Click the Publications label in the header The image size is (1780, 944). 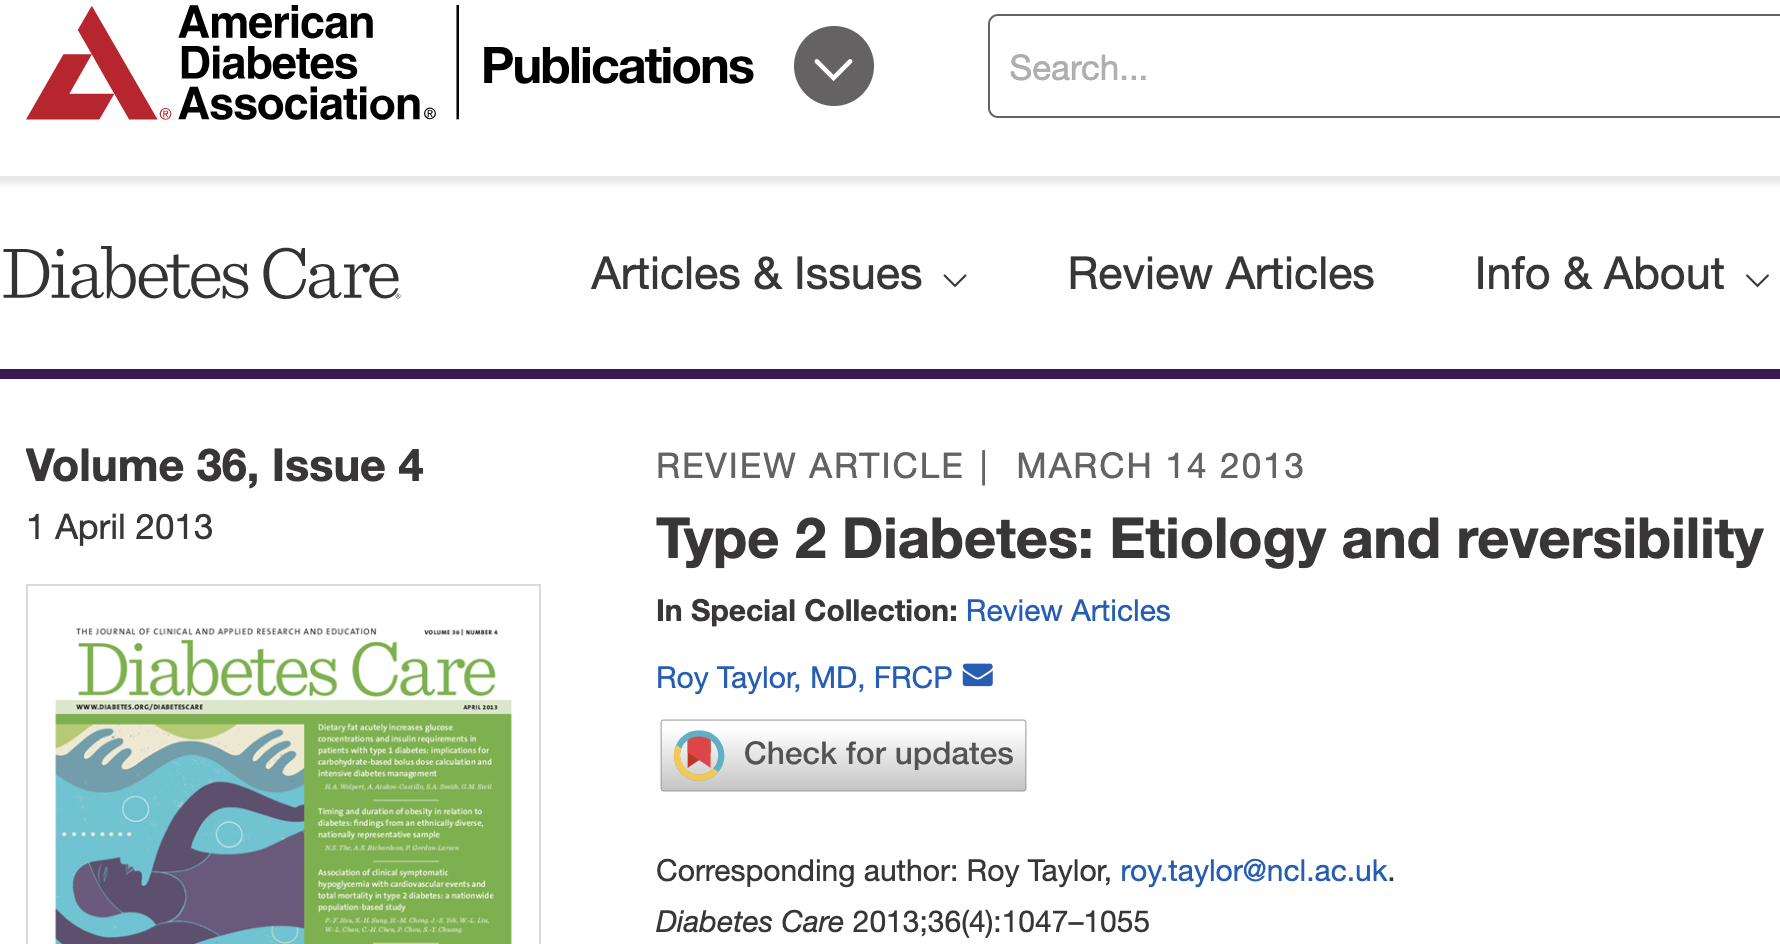tap(617, 67)
